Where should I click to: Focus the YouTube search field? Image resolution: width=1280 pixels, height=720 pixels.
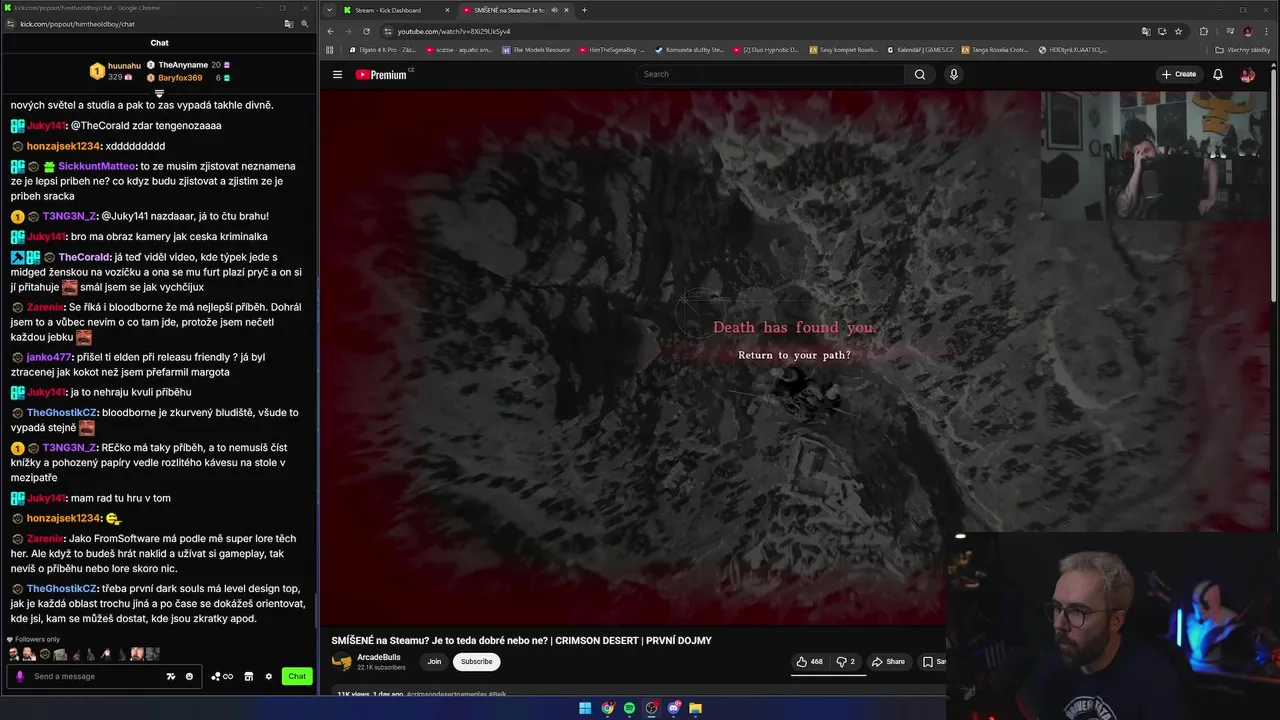coord(770,74)
